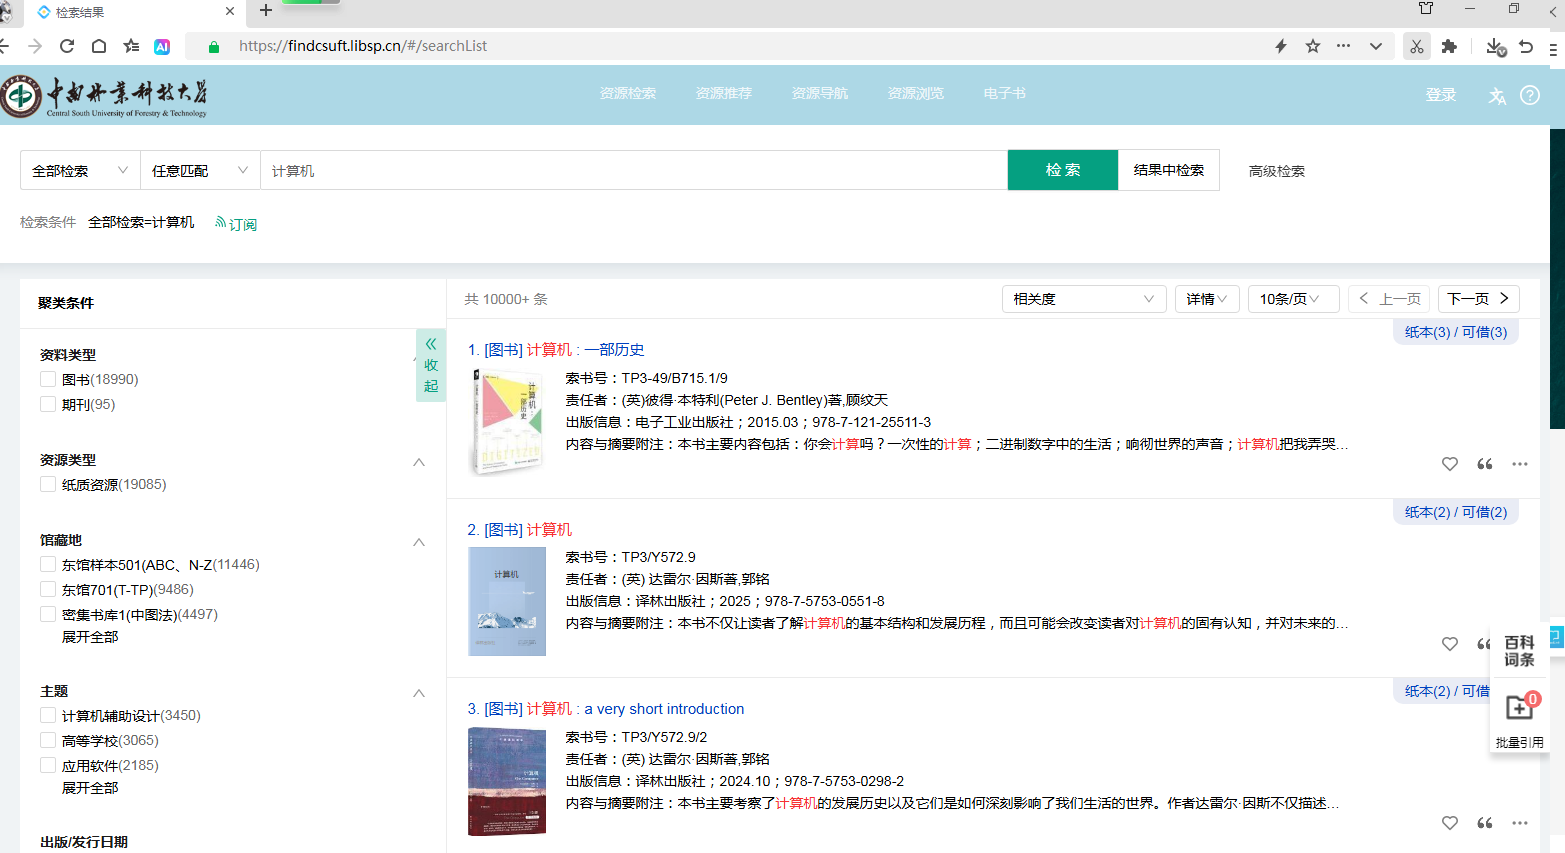
Task: Click the 订阅 RSS subscription icon
Action: click(236, 223)
